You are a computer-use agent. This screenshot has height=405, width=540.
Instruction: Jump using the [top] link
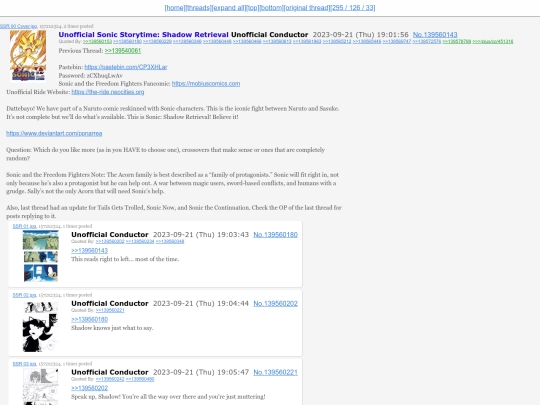[253, 8]
